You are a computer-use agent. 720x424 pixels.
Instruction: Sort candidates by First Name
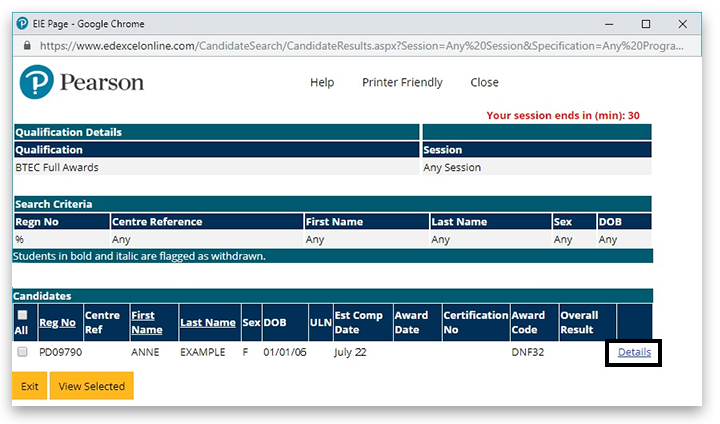click(x=146, y=322)
